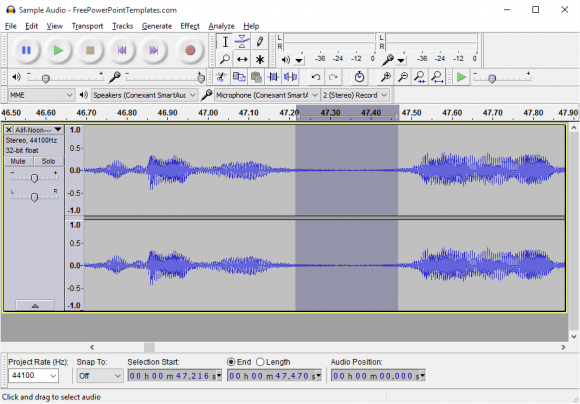Select the Multi-Tool asterisk icon
The height and width of the screenshot is (404, 580).
tap(259, 59)
